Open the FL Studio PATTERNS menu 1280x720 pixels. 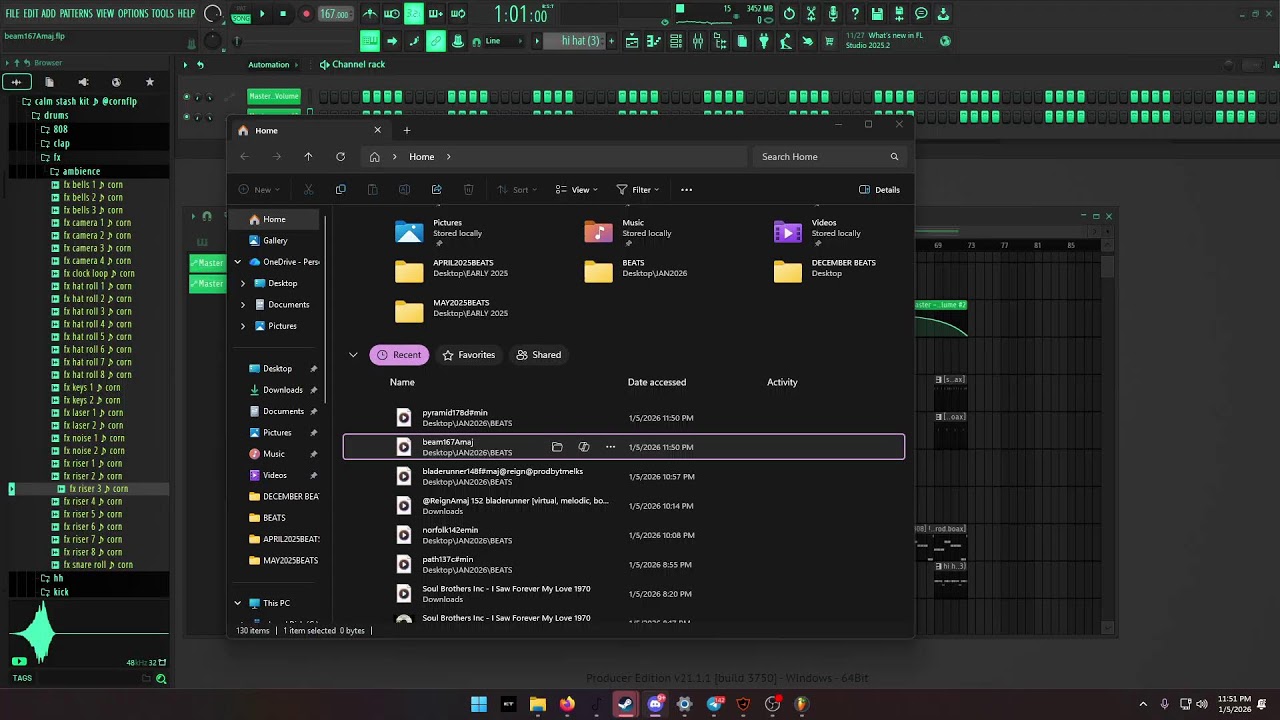click(76, 14)
